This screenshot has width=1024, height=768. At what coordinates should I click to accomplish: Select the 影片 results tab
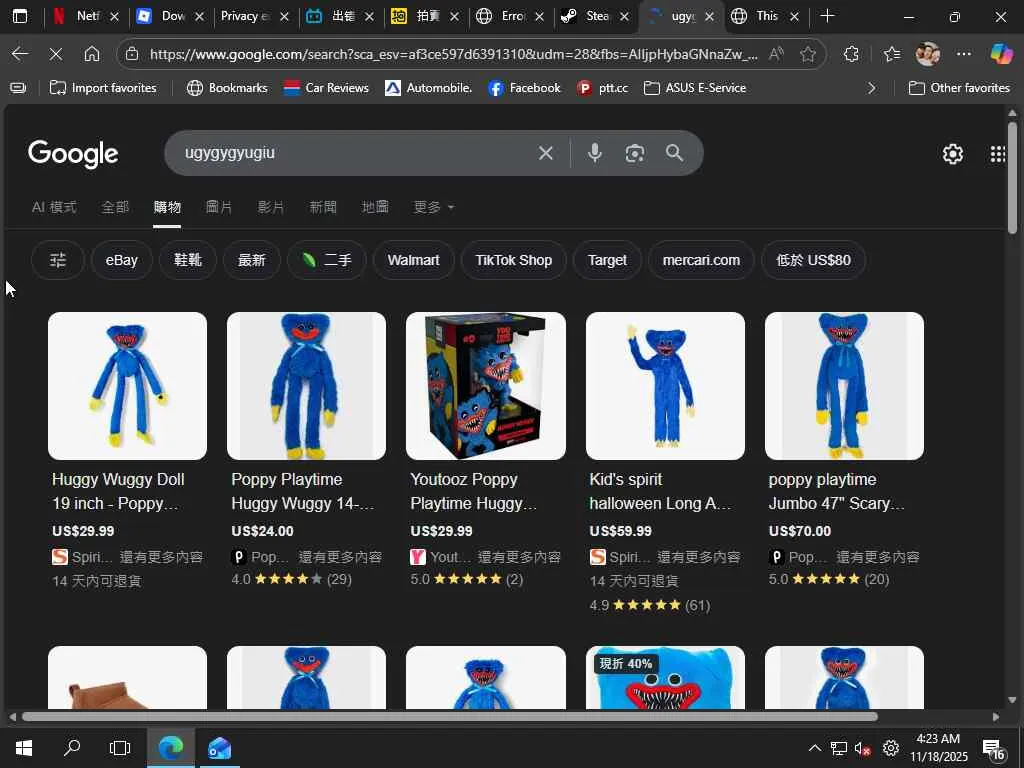pos(271,207)
